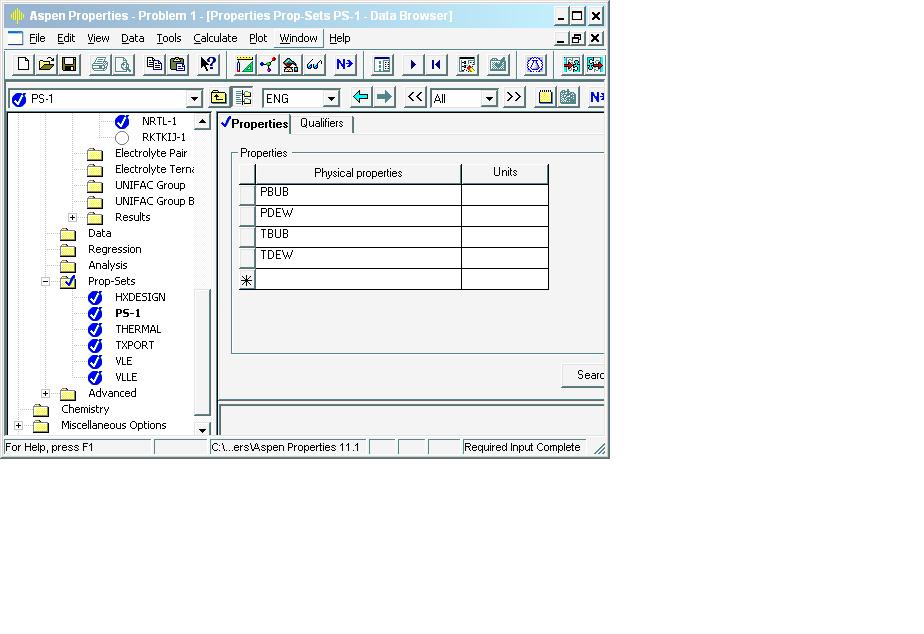Open the All filter dropdown

coord(489,98)
